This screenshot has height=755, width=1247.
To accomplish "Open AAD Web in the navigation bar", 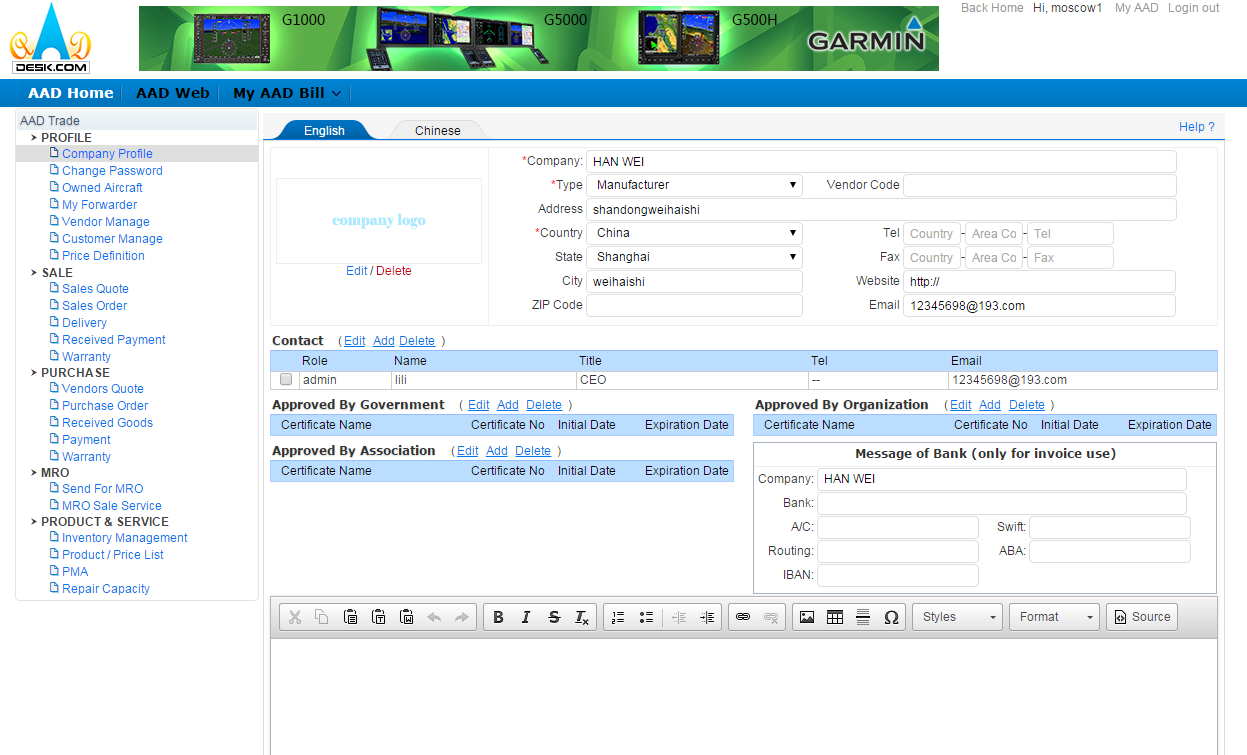I will click(x=173, y=93).
